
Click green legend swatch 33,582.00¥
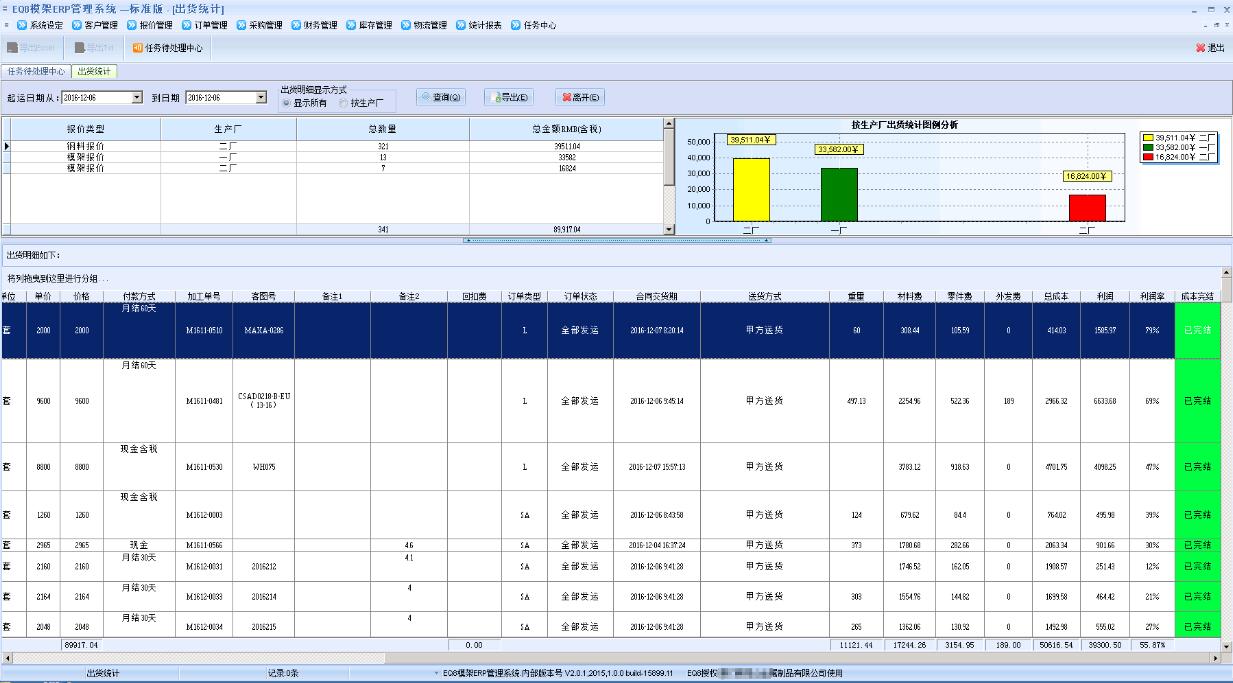[1147, 147]
